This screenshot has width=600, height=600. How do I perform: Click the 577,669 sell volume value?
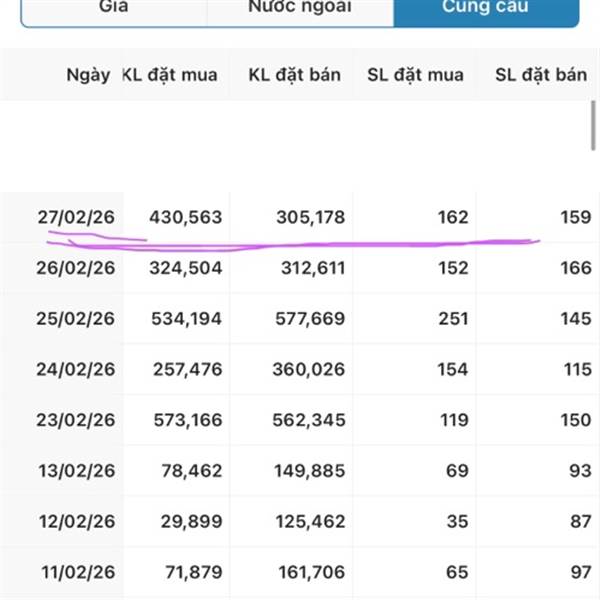pos(308,319)
